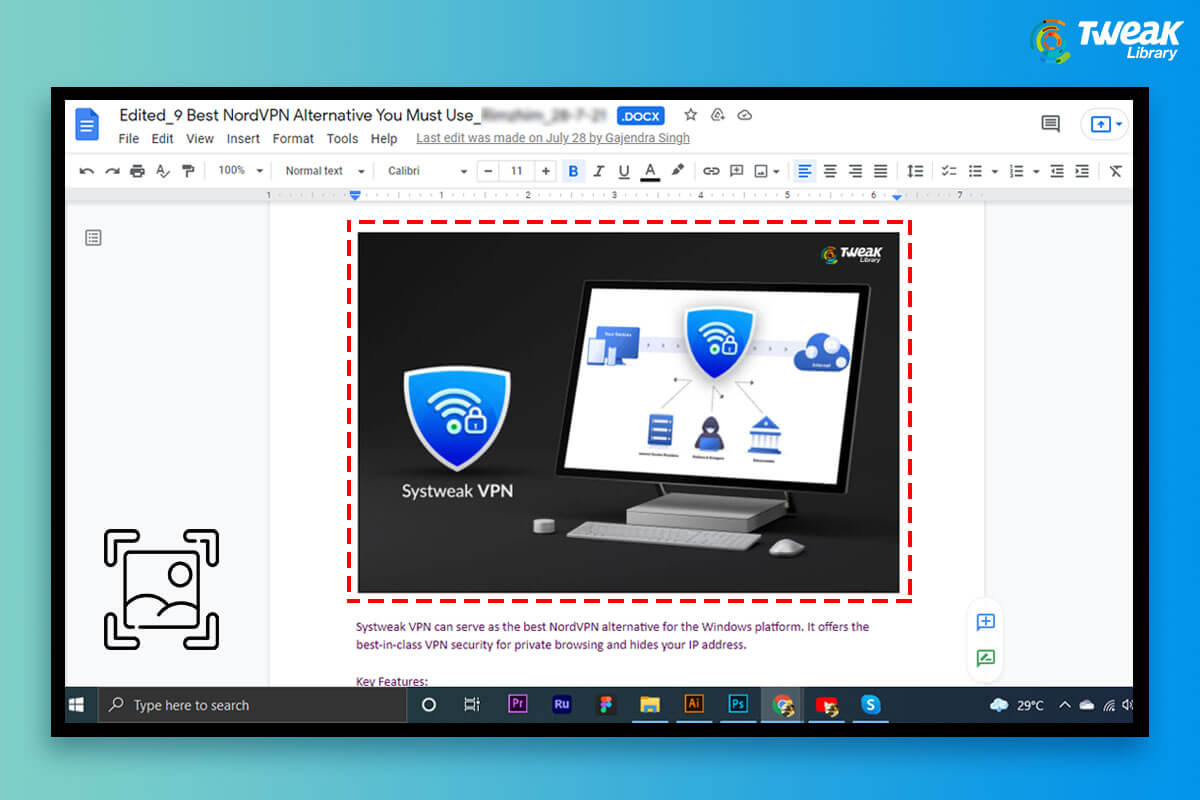The height and width of the screenshot is (800, 1200).
Task: Select the Paint format roller tool
Action: point(187,171)
